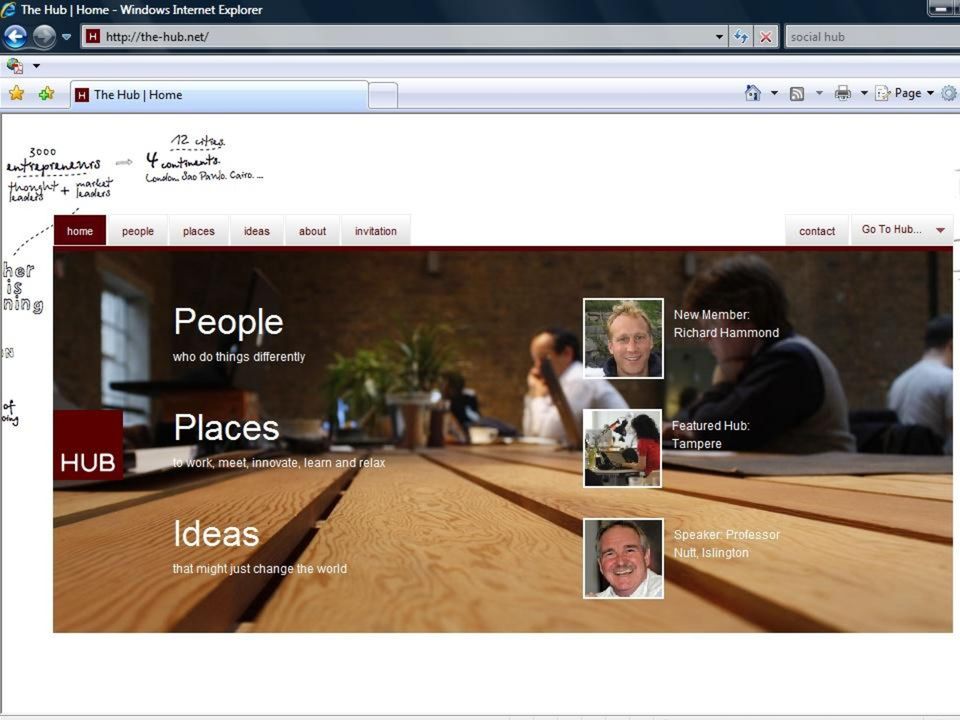Viewport: 960px width, 720px height.
Task: Expand the feeds dropdown arrow
Action: 819,93
